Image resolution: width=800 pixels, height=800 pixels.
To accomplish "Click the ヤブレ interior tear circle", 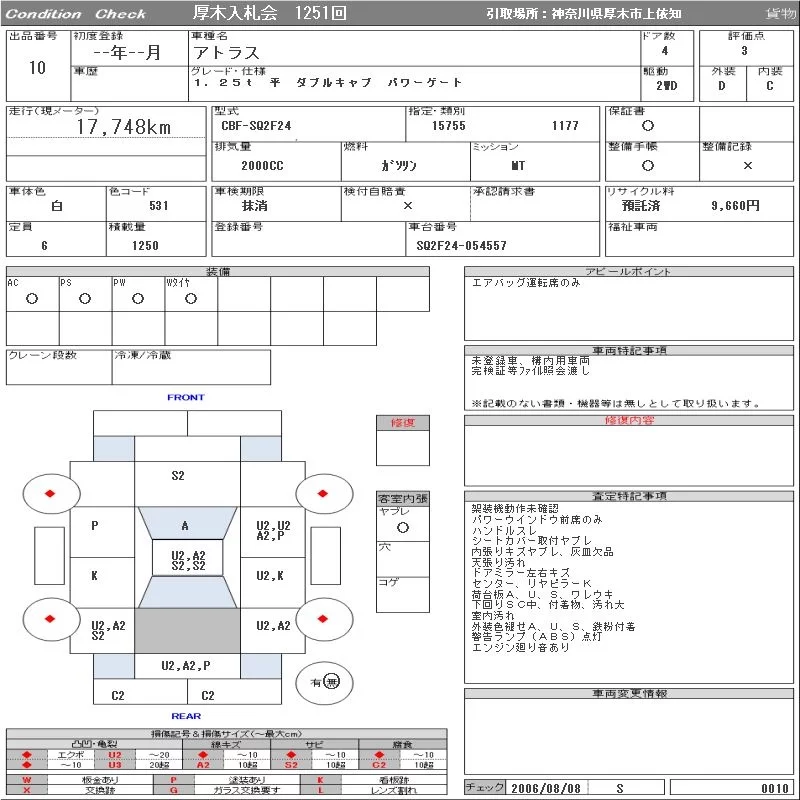I will (403, 528).
